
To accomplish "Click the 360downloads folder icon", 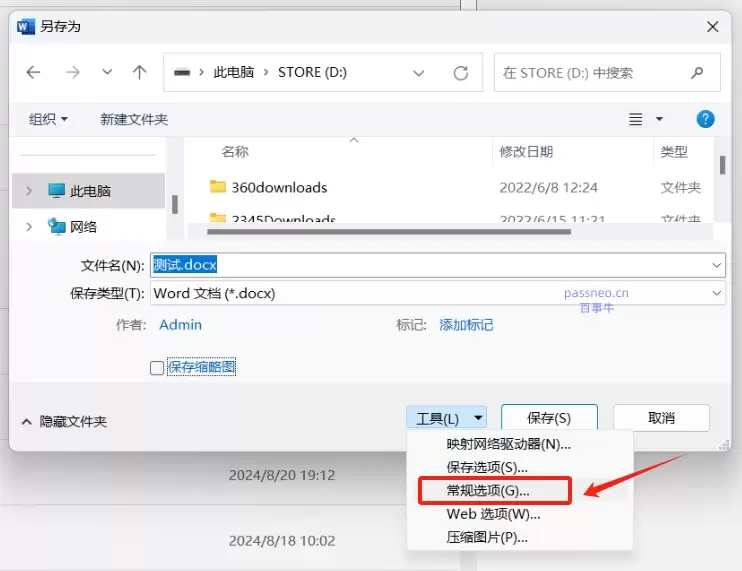I will tap(218, 186).
